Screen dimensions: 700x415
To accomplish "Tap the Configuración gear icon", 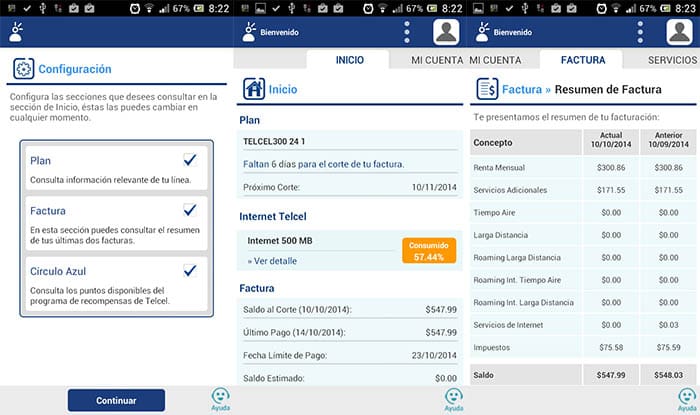I will click(x=24, y=69).
